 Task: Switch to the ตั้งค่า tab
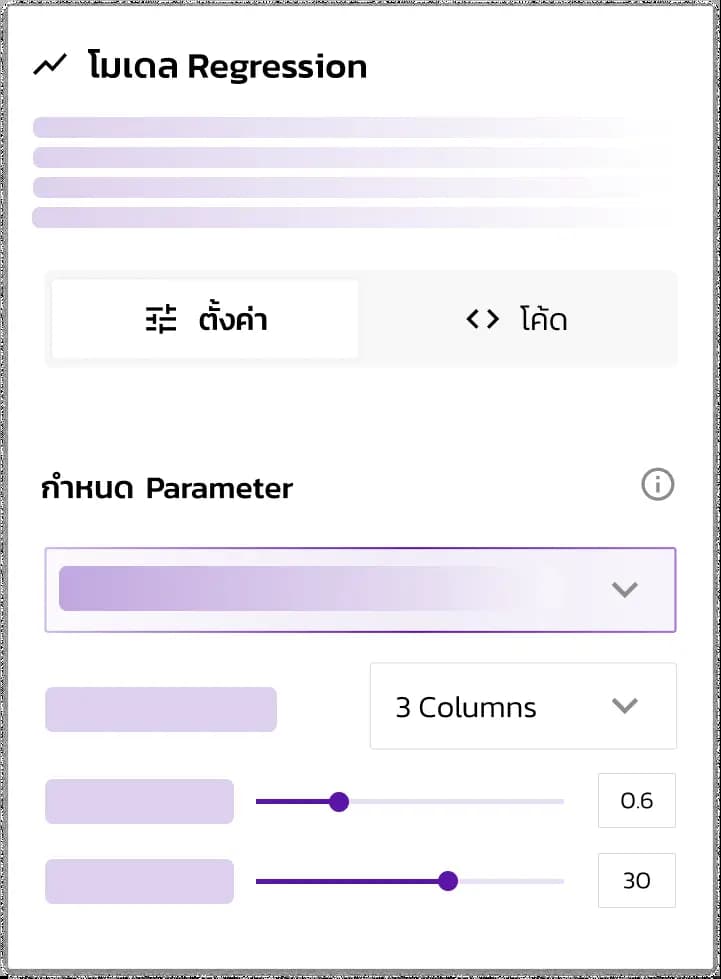pyautogui.click(x=205, y=319)
